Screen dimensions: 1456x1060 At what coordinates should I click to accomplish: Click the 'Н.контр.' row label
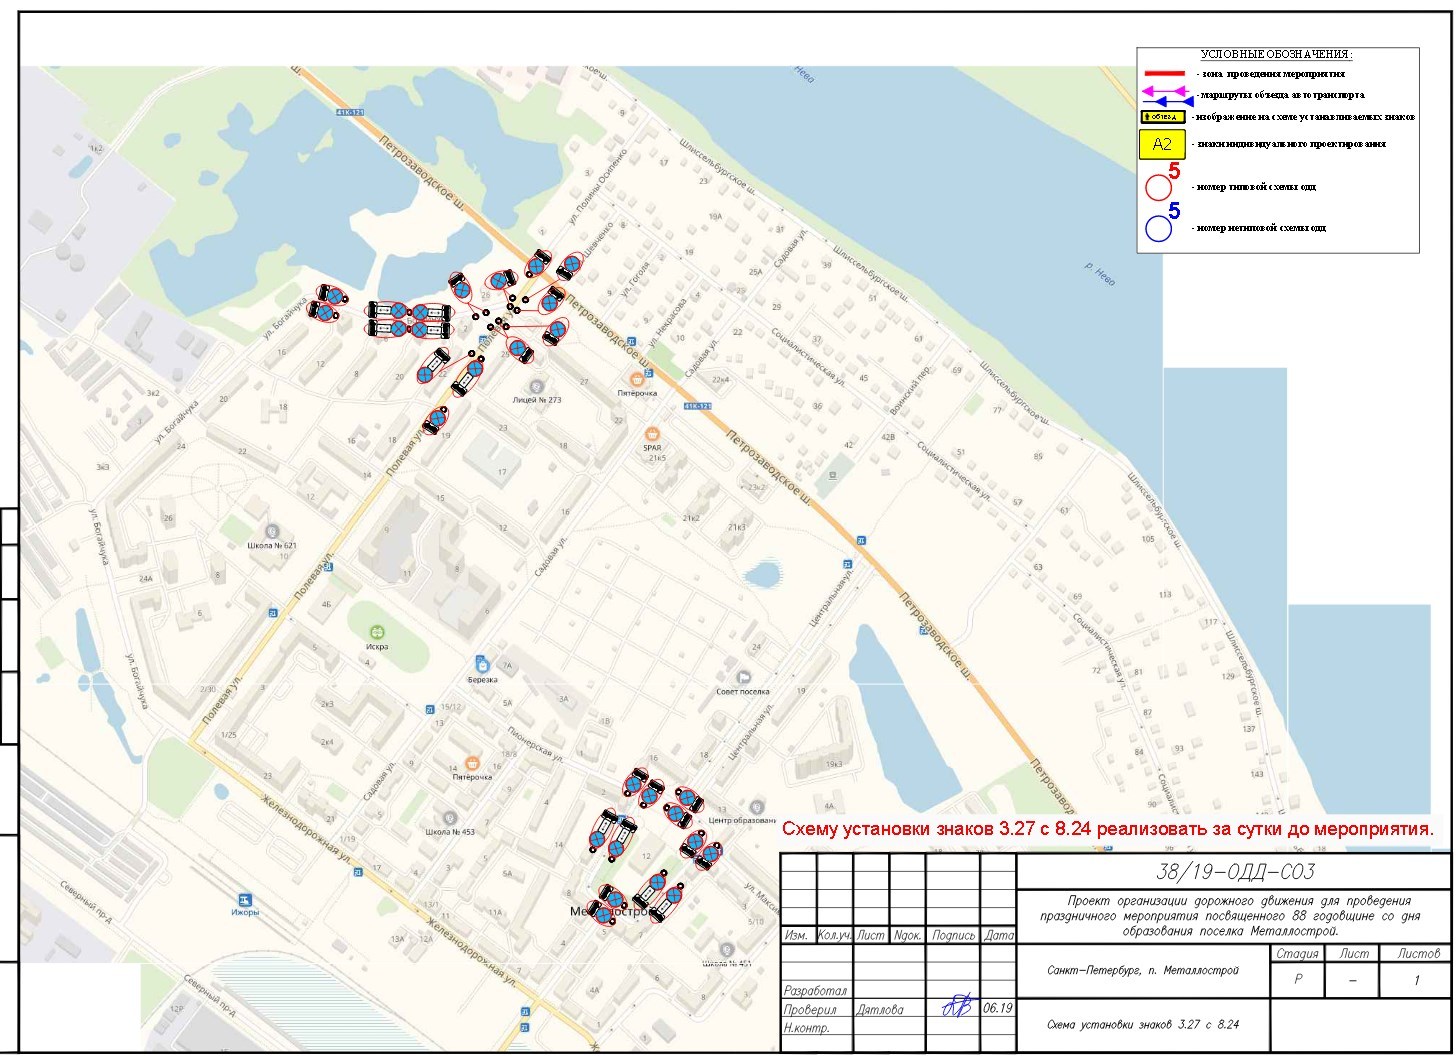point(808,1027)
